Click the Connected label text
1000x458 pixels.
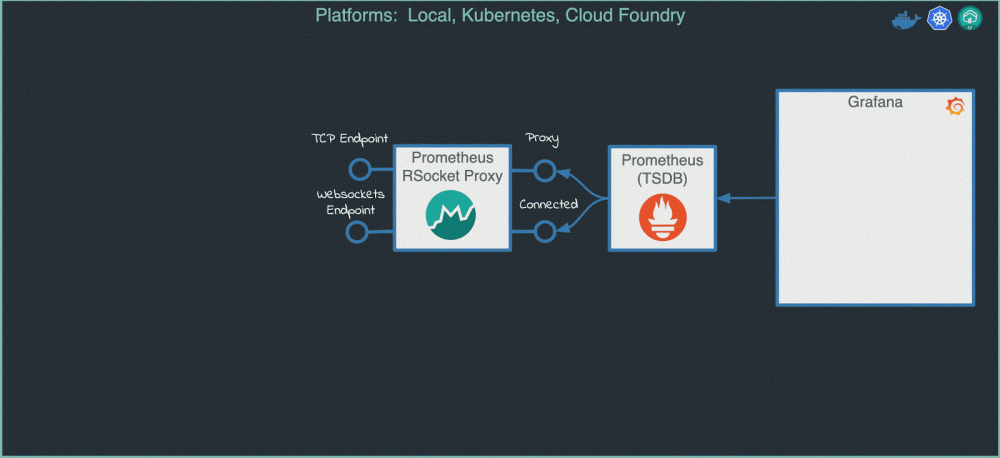click(x=548, y=205)
